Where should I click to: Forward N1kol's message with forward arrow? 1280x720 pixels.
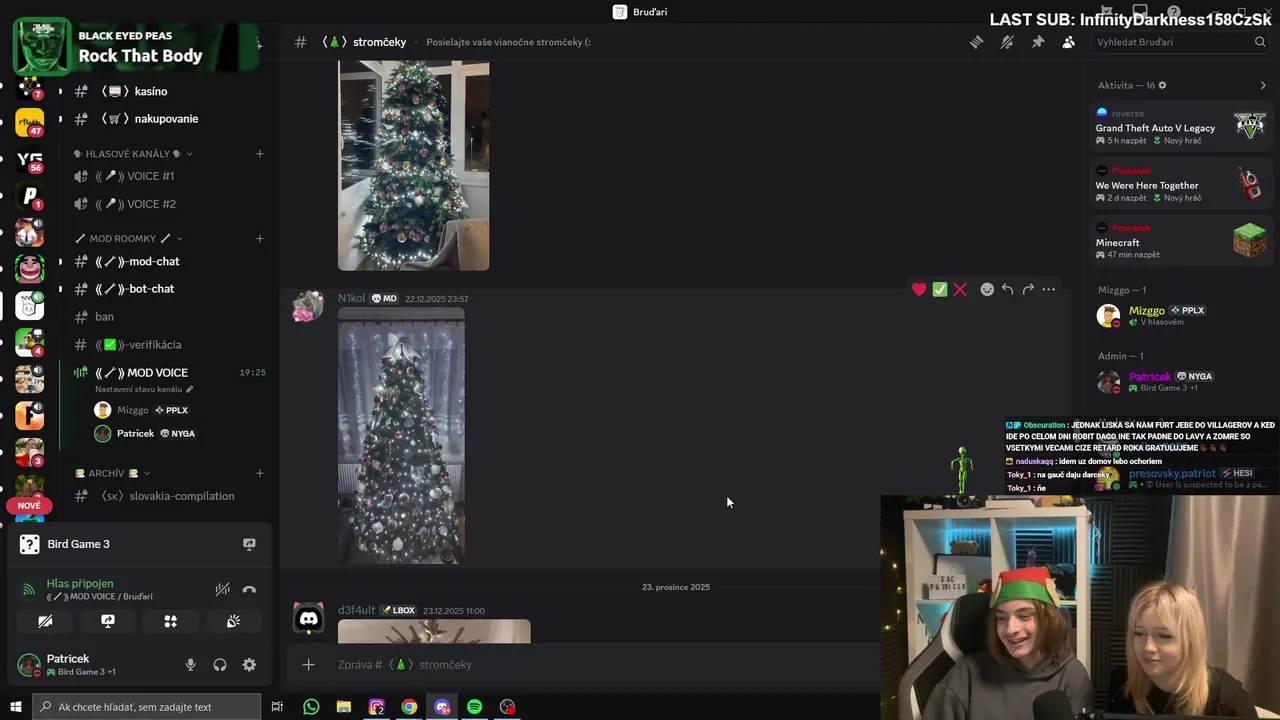[x=1028, y=289]
